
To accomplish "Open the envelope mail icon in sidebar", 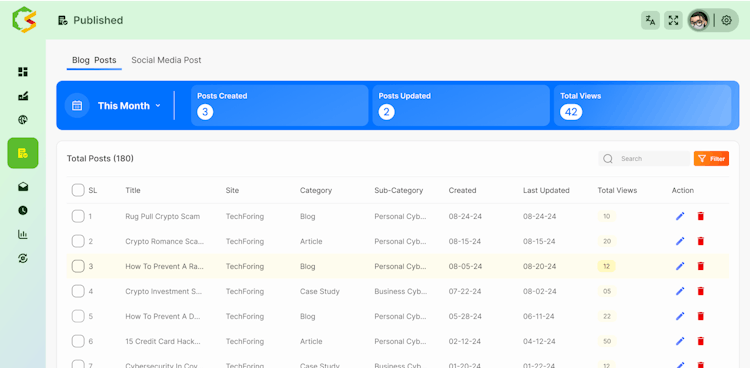I will coord(23,187).
